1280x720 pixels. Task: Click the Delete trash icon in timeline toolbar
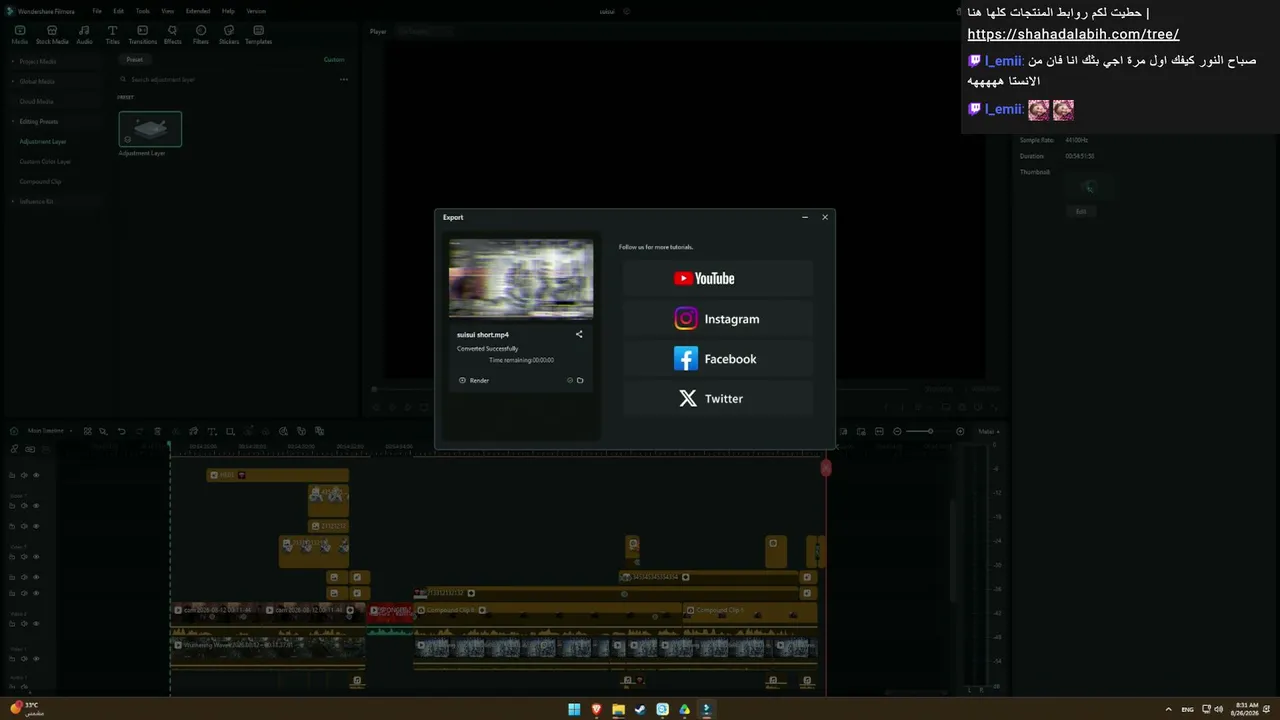(157, 431)
